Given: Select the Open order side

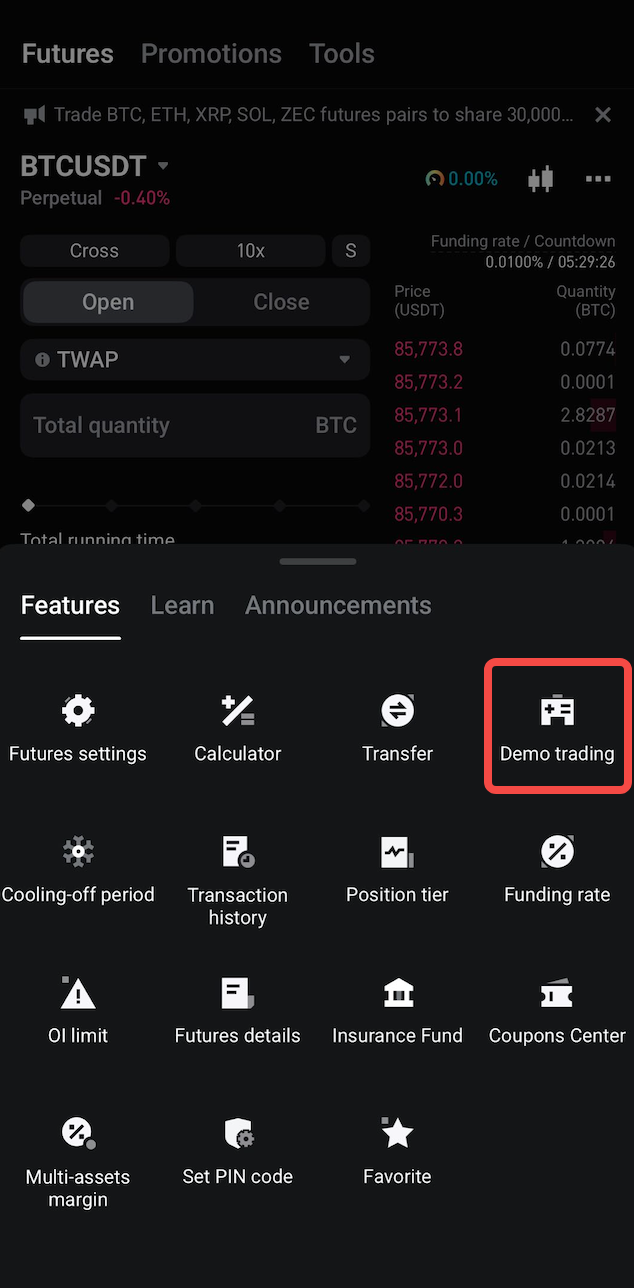Looking at the screenshot, I should point(107,301).
